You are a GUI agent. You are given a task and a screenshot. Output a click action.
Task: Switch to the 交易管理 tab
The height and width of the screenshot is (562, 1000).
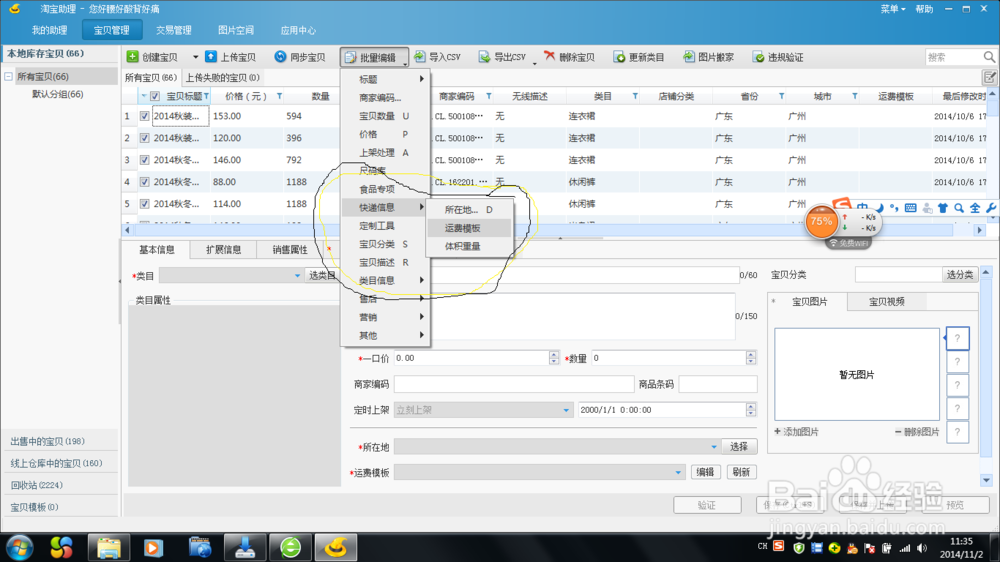173,30
